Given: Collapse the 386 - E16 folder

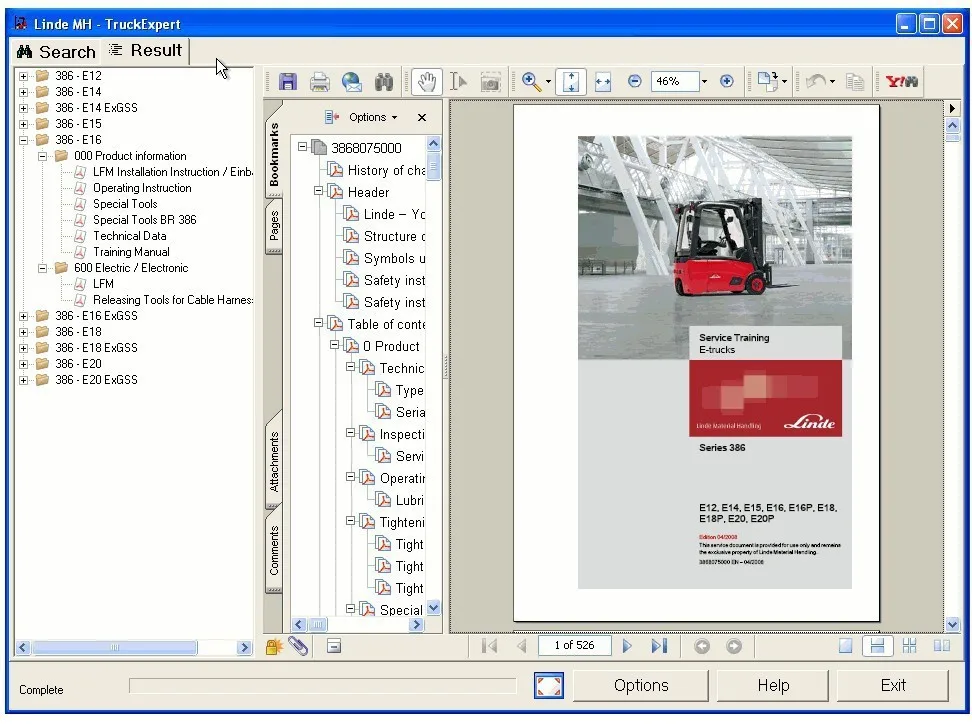Looking at the screenshot, I should click(23, 140).
